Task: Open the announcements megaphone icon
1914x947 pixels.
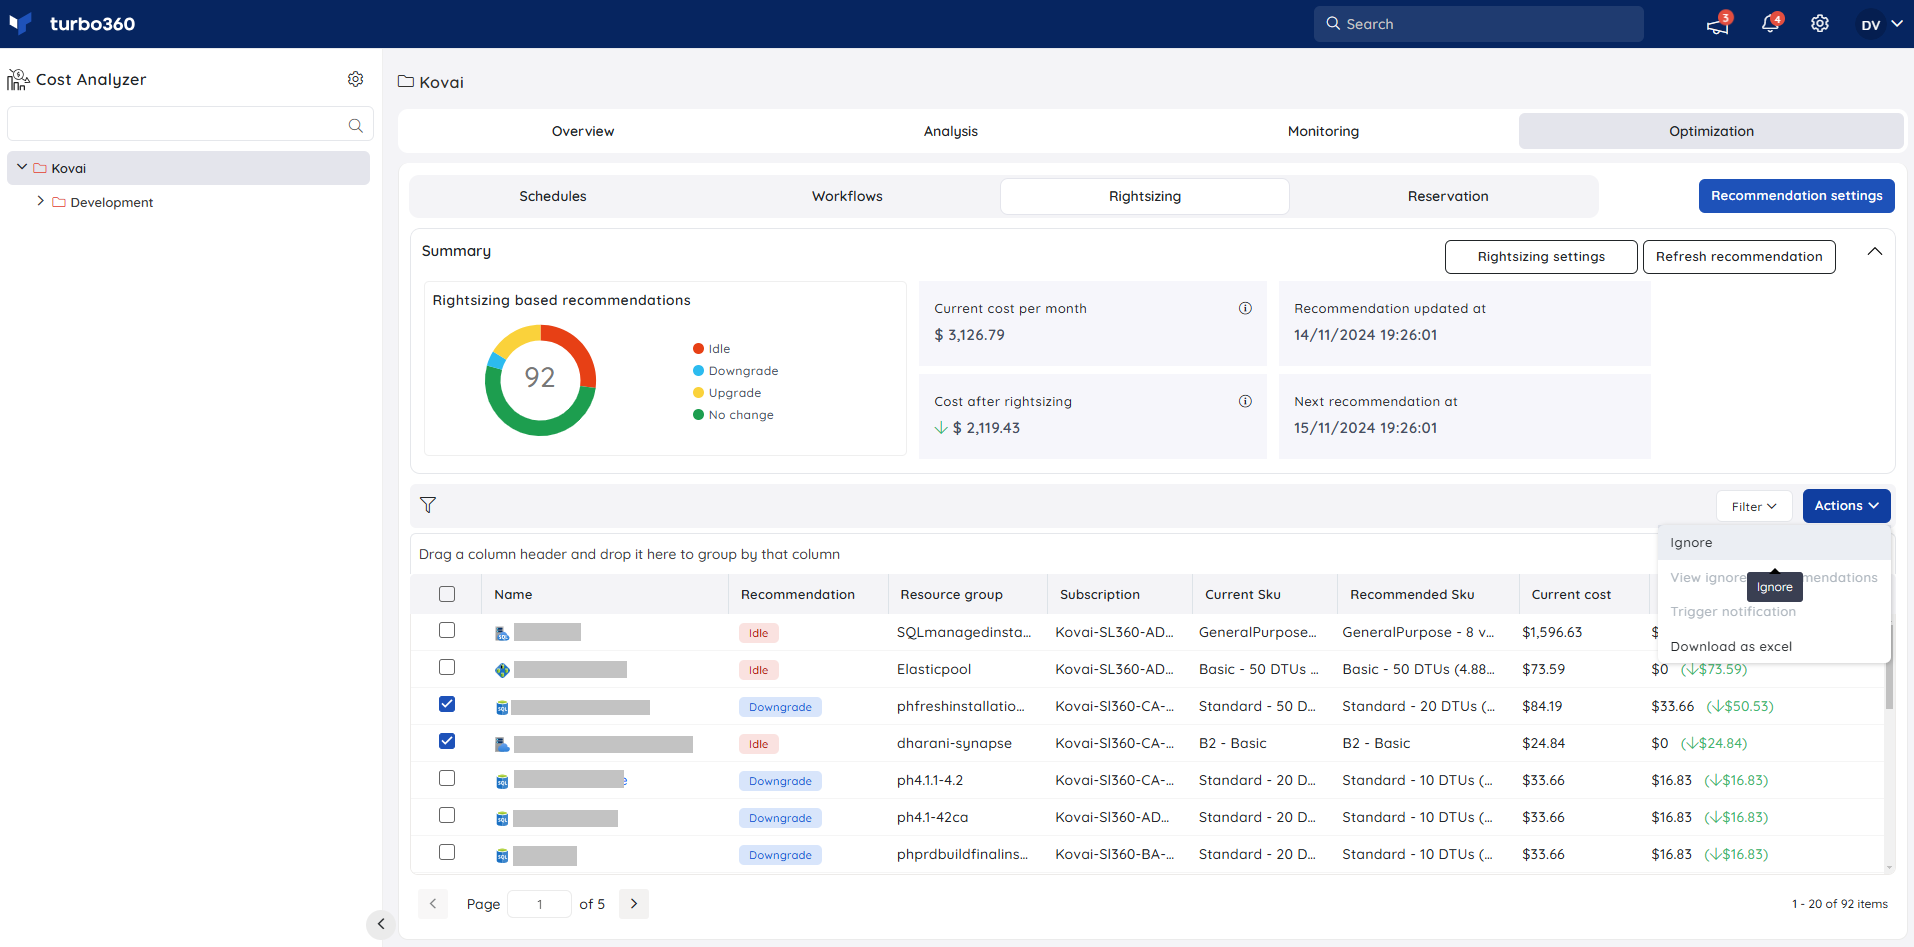Action: coord(1717,25)
